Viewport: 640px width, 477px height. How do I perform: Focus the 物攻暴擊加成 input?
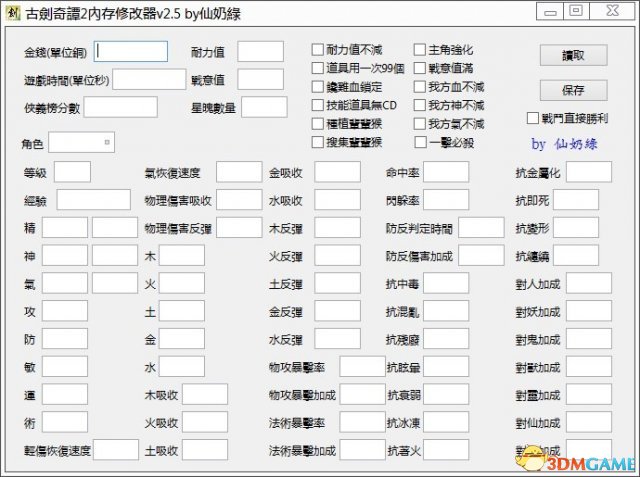tap(362, 394)
